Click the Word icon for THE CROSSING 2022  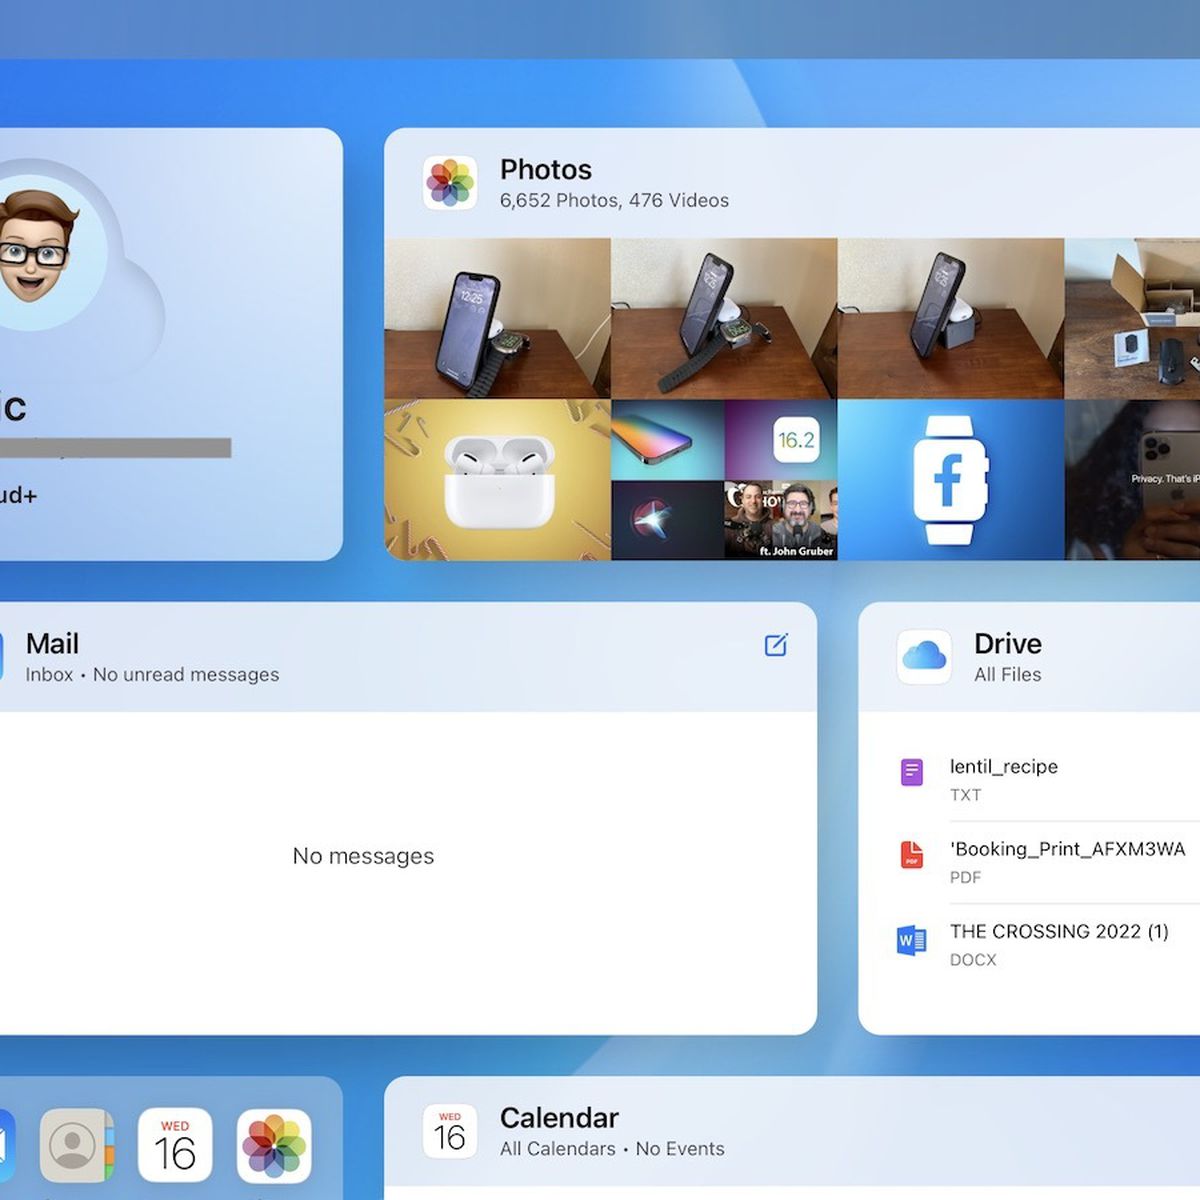point(912,940)
